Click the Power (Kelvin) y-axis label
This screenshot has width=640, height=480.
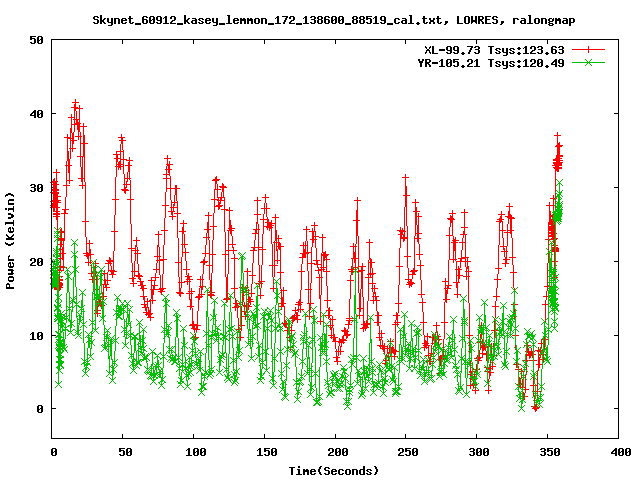[x=10, y=241]
